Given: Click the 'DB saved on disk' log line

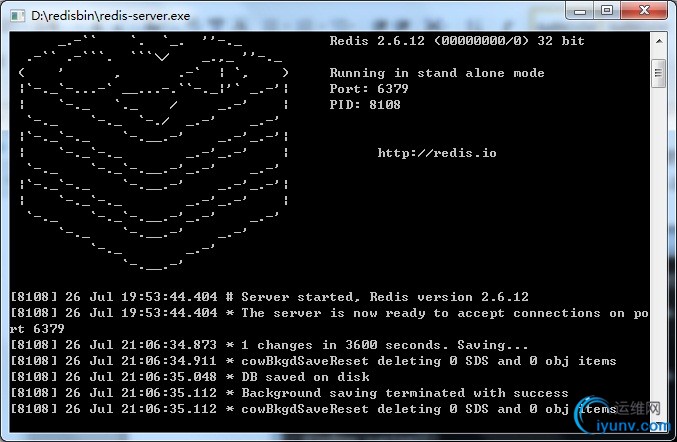Looking at the screenshot, I should (190, 377).
